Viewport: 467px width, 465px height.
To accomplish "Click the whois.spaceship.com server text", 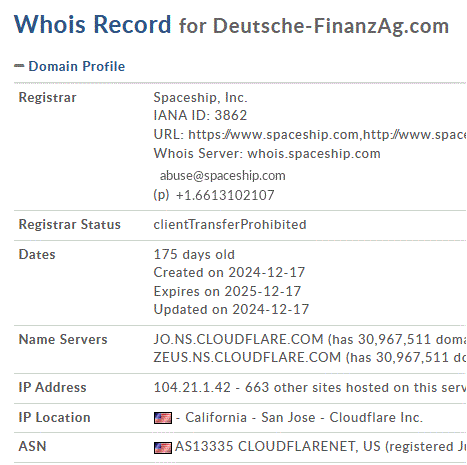I will tap(314, 154).
